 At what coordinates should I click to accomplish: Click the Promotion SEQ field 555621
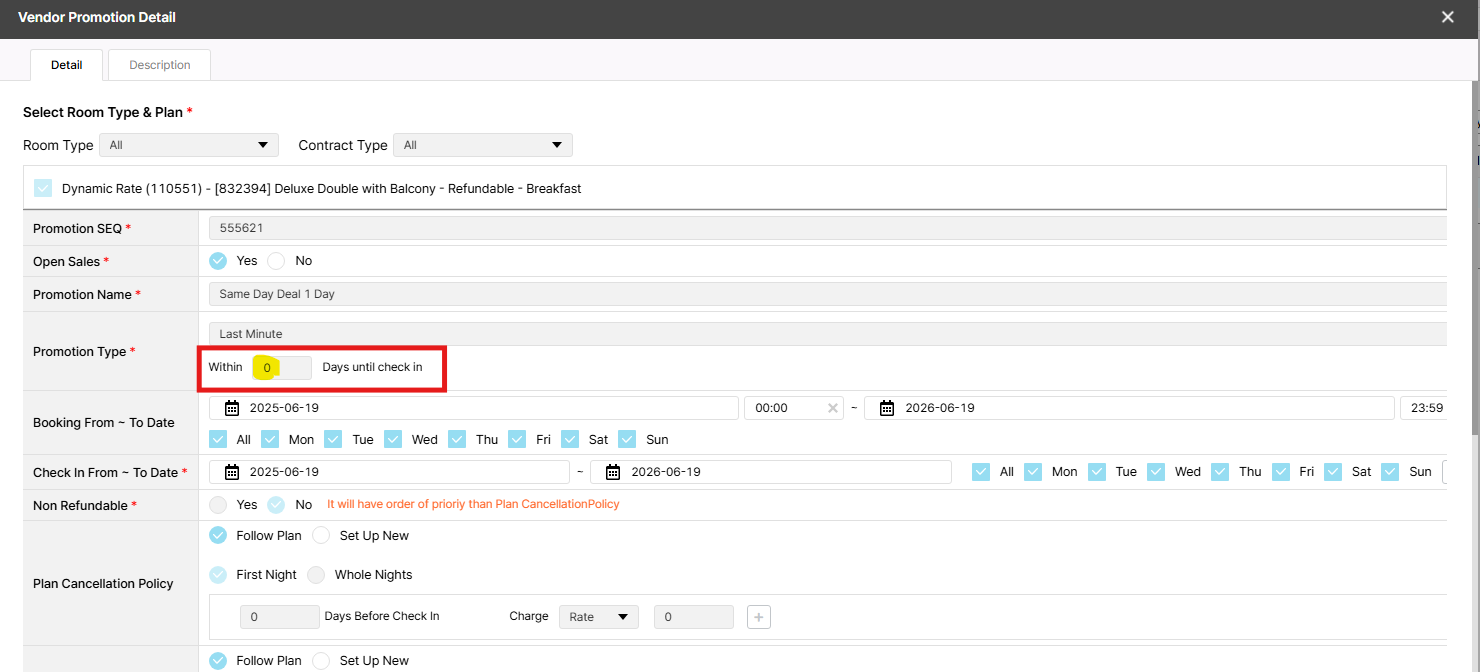828,228
